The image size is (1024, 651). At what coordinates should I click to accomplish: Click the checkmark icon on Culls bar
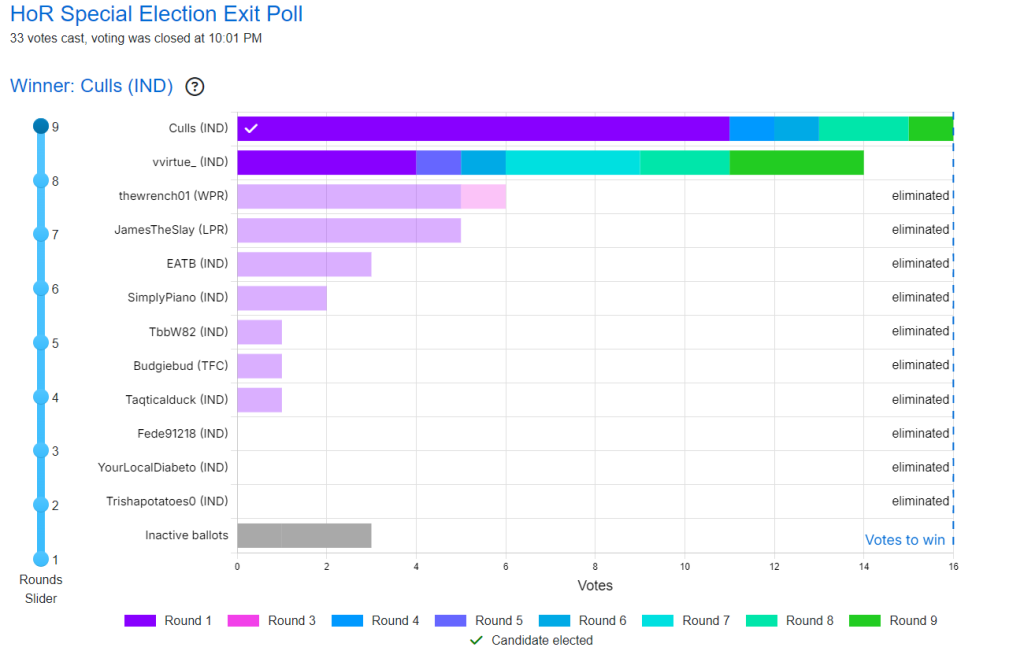tap(251, 128)
